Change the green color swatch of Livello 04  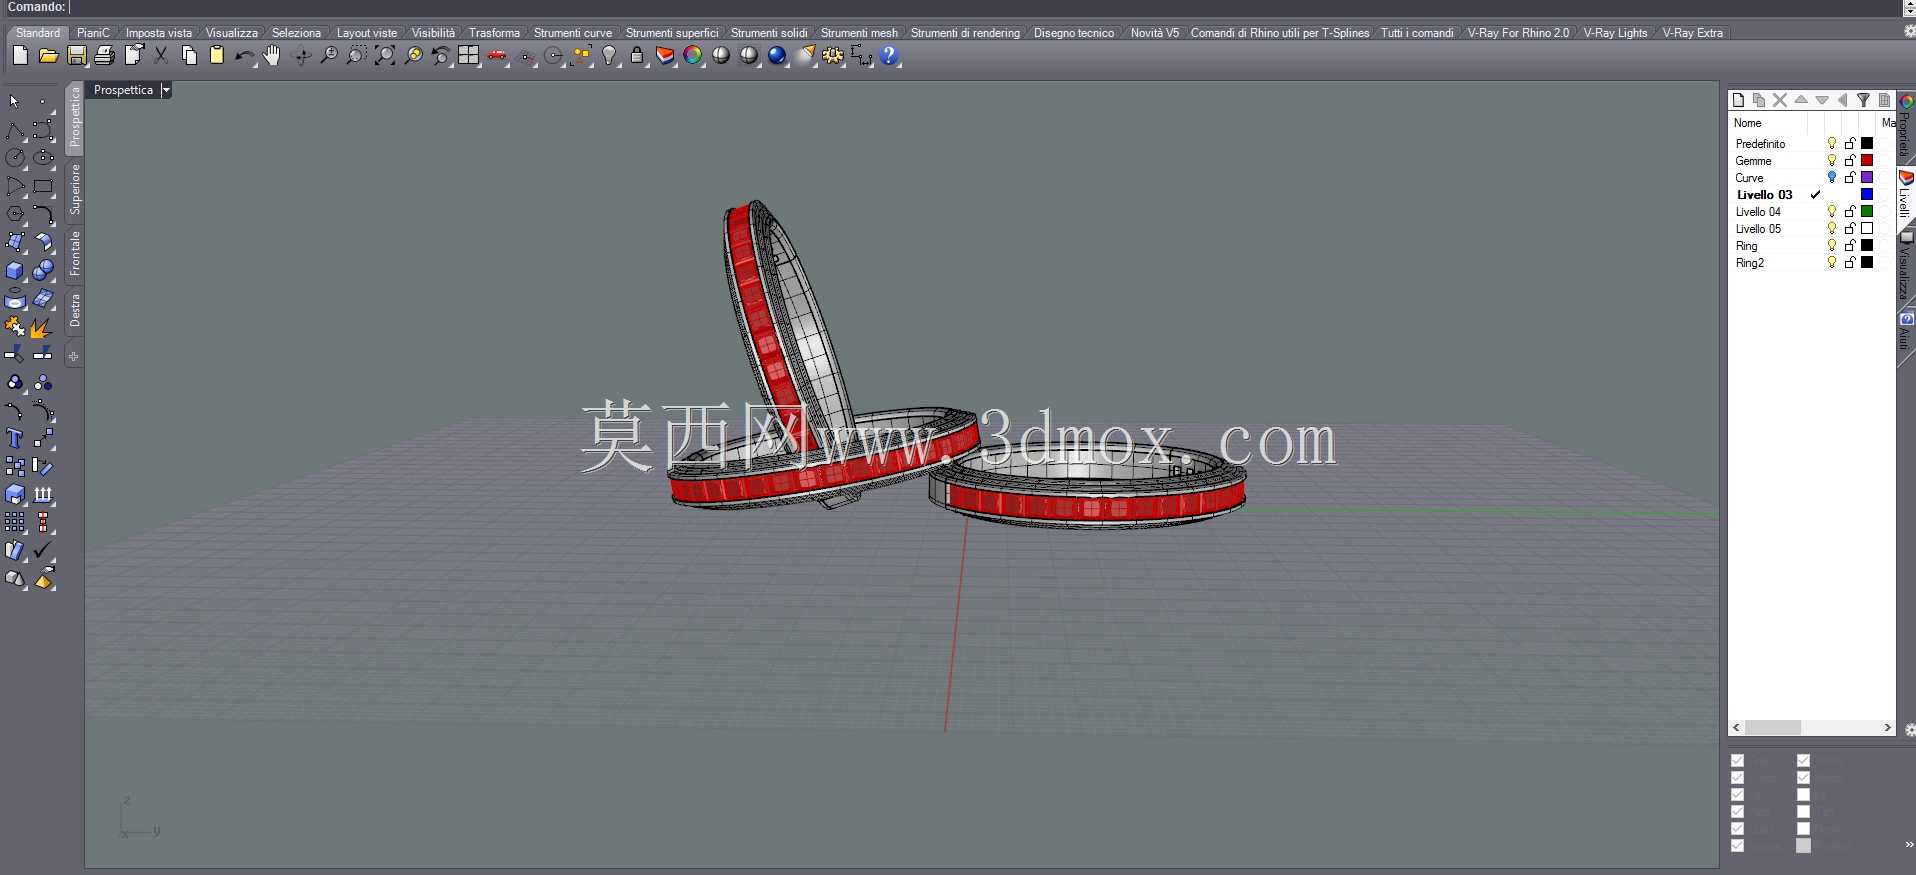coord(1867,212)
